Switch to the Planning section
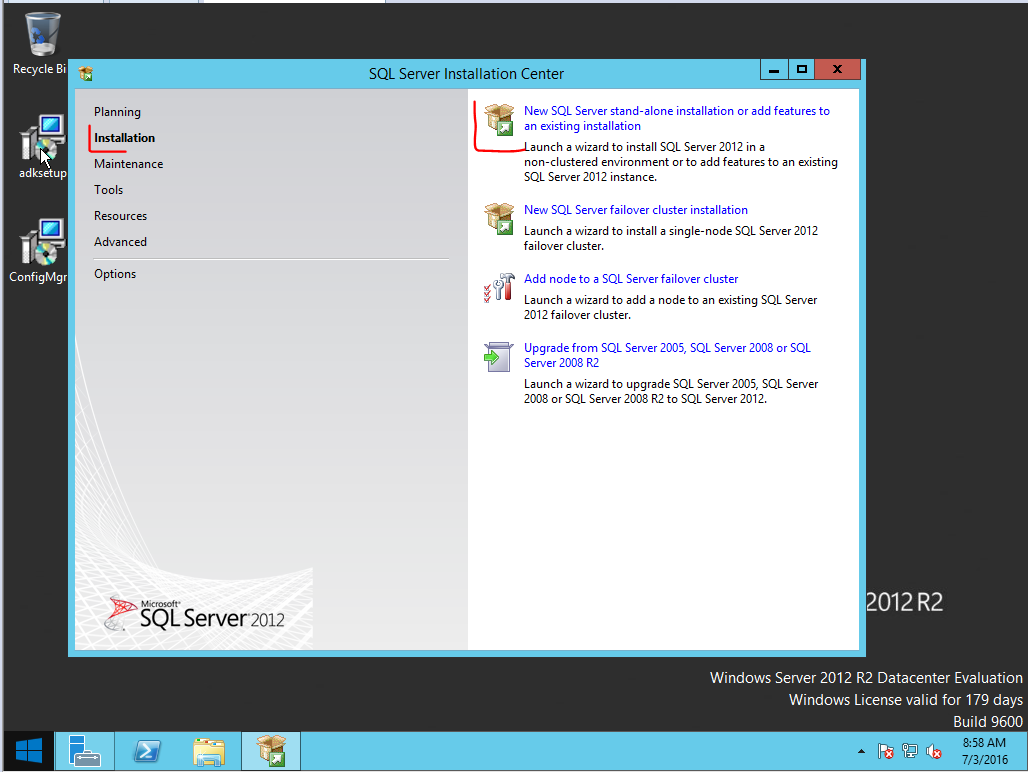This screenshot has width=1028, height=772. click(x=117, y=112)
